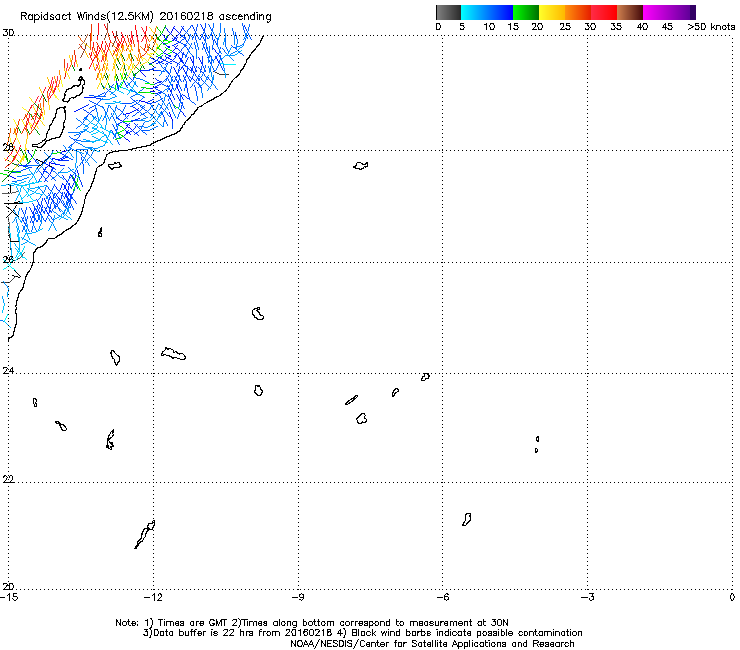The height and width of the screenshot is (650, 740).
Task: Click the '40' legend label
Action: [642, 27]
